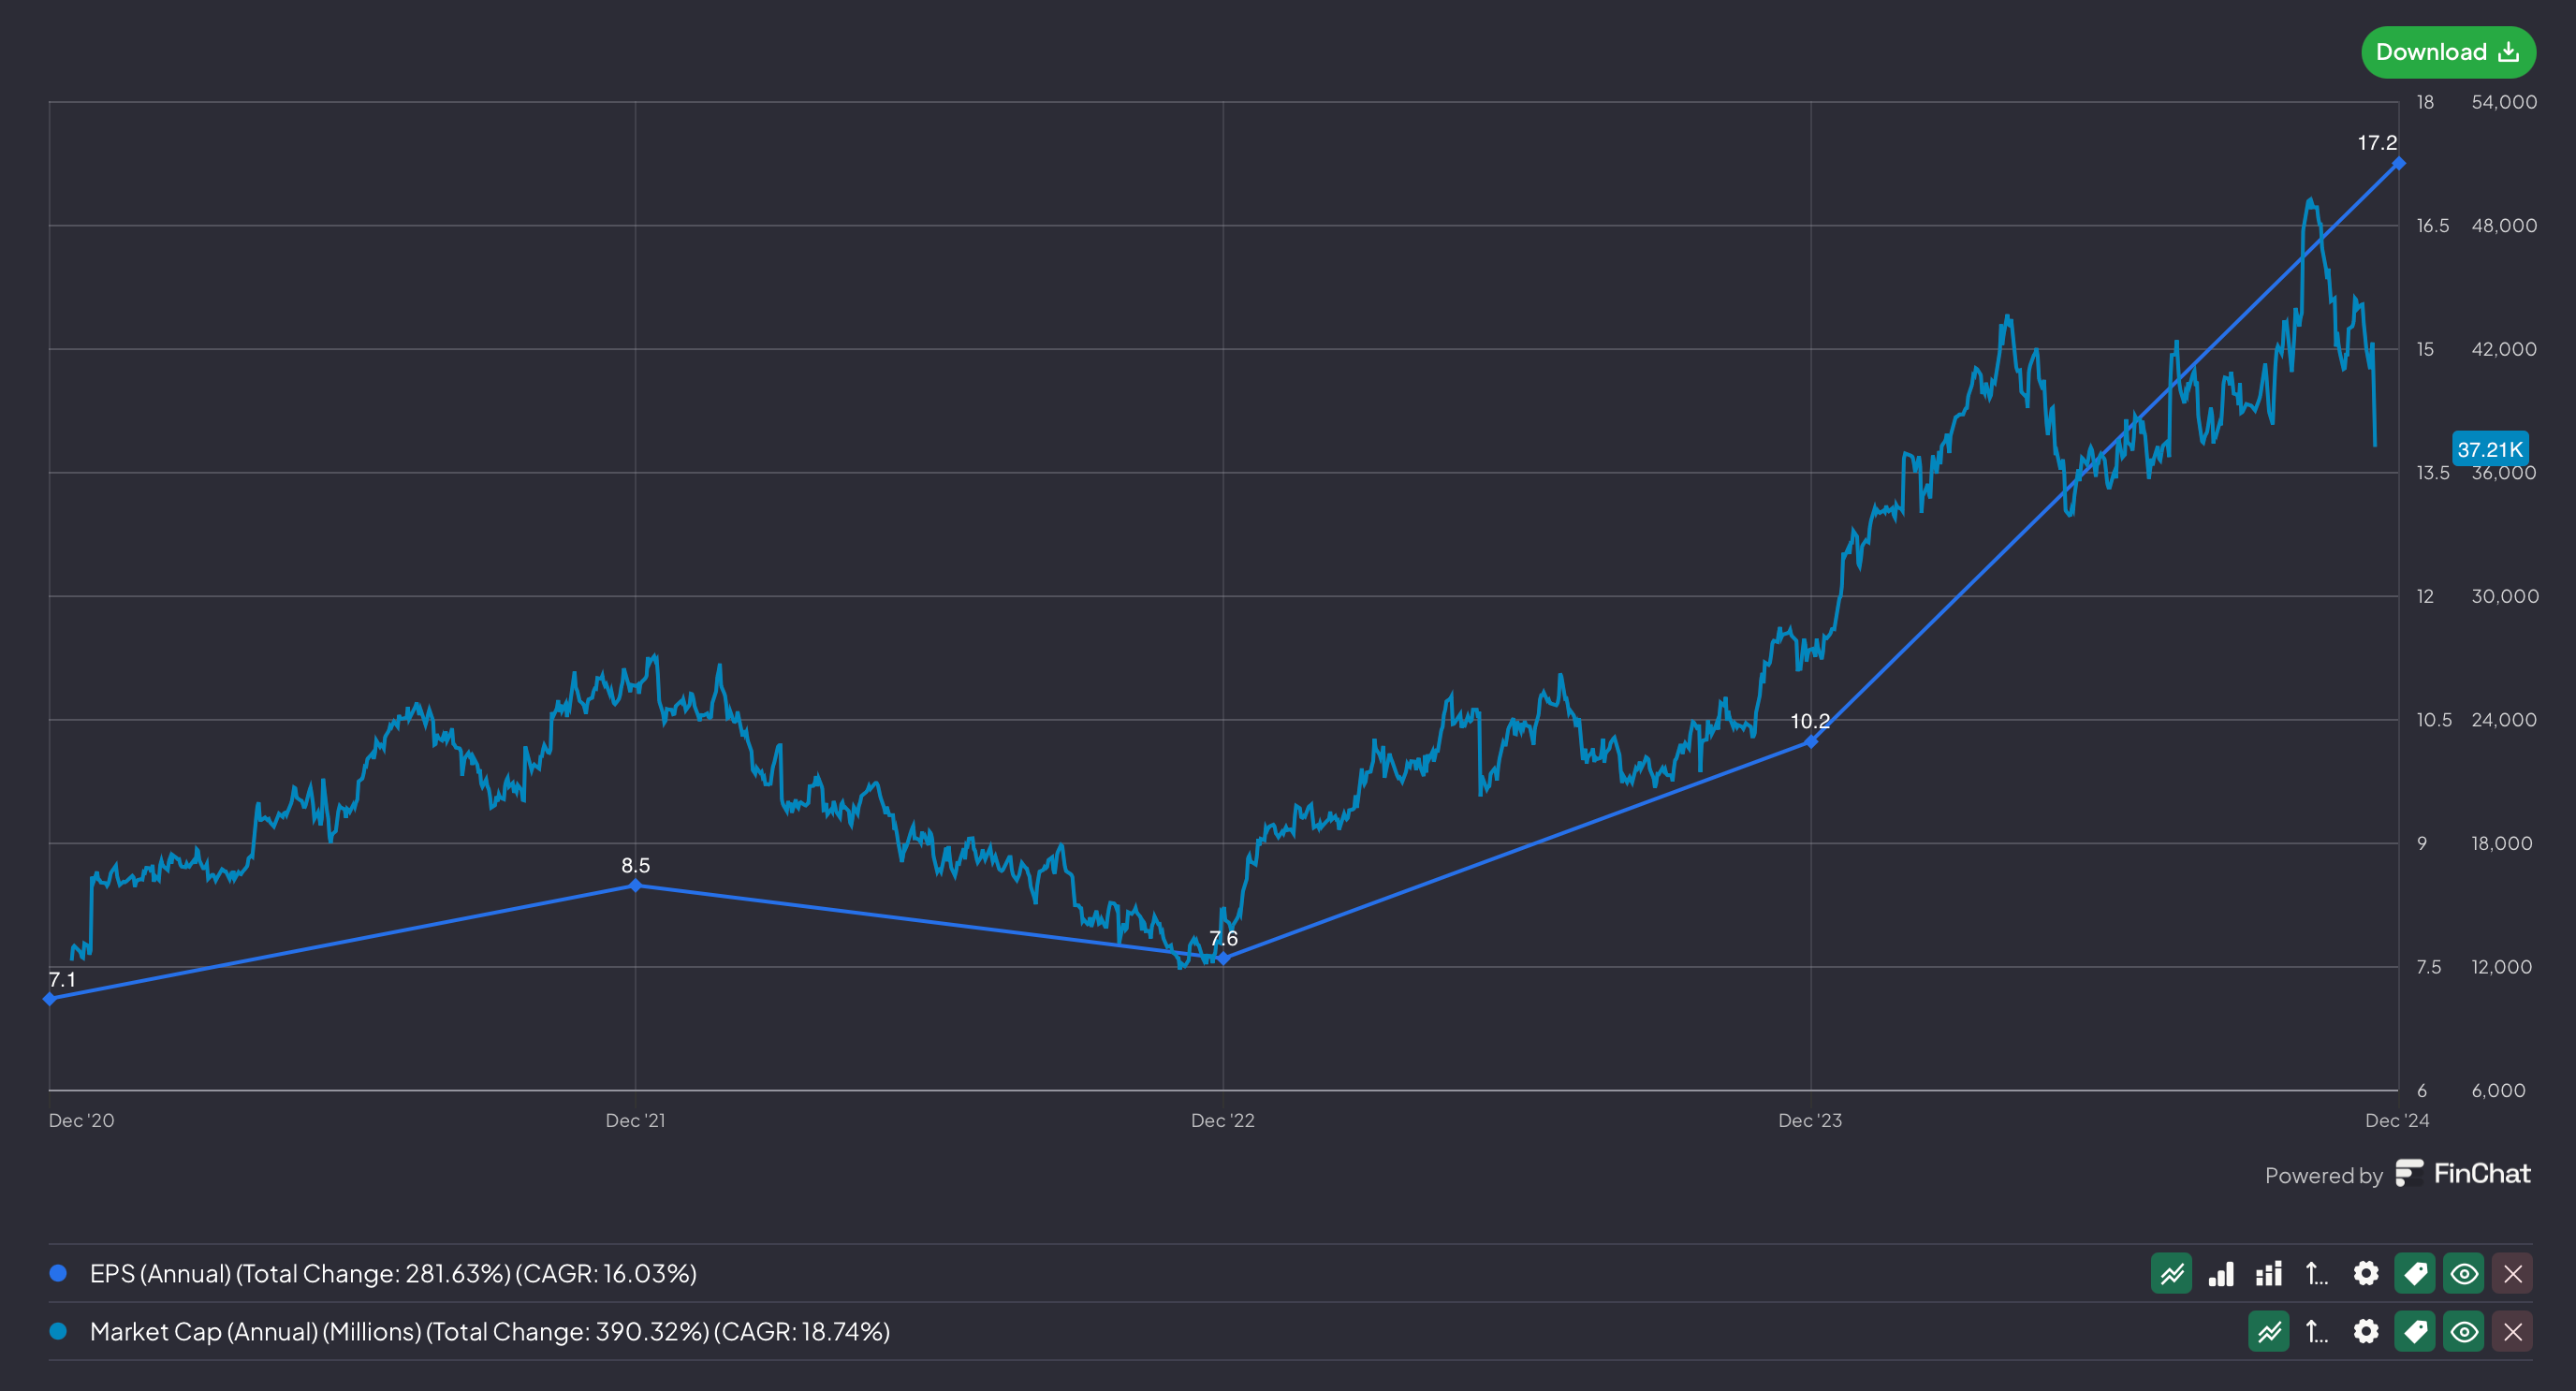Image resolution: width=2576 pixels, height=1391 pixels.
Task: Select line chart type for Market Cap series
Action: click(2268, 1331)
